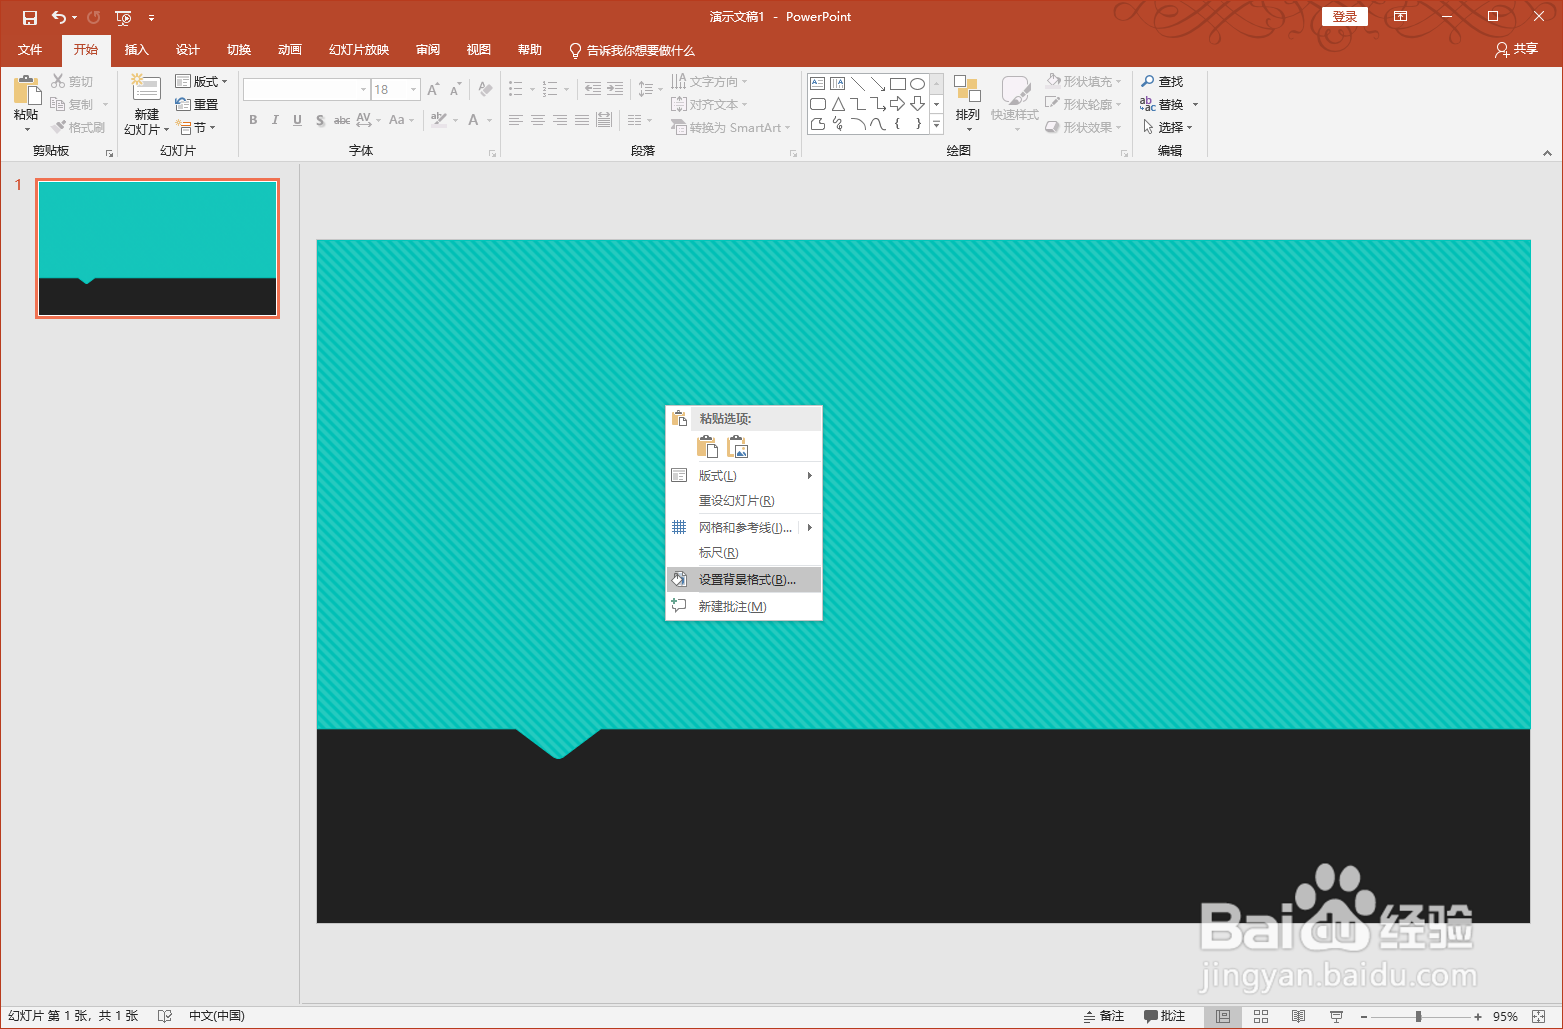Toggle Underline formatting button

point(297,120)
